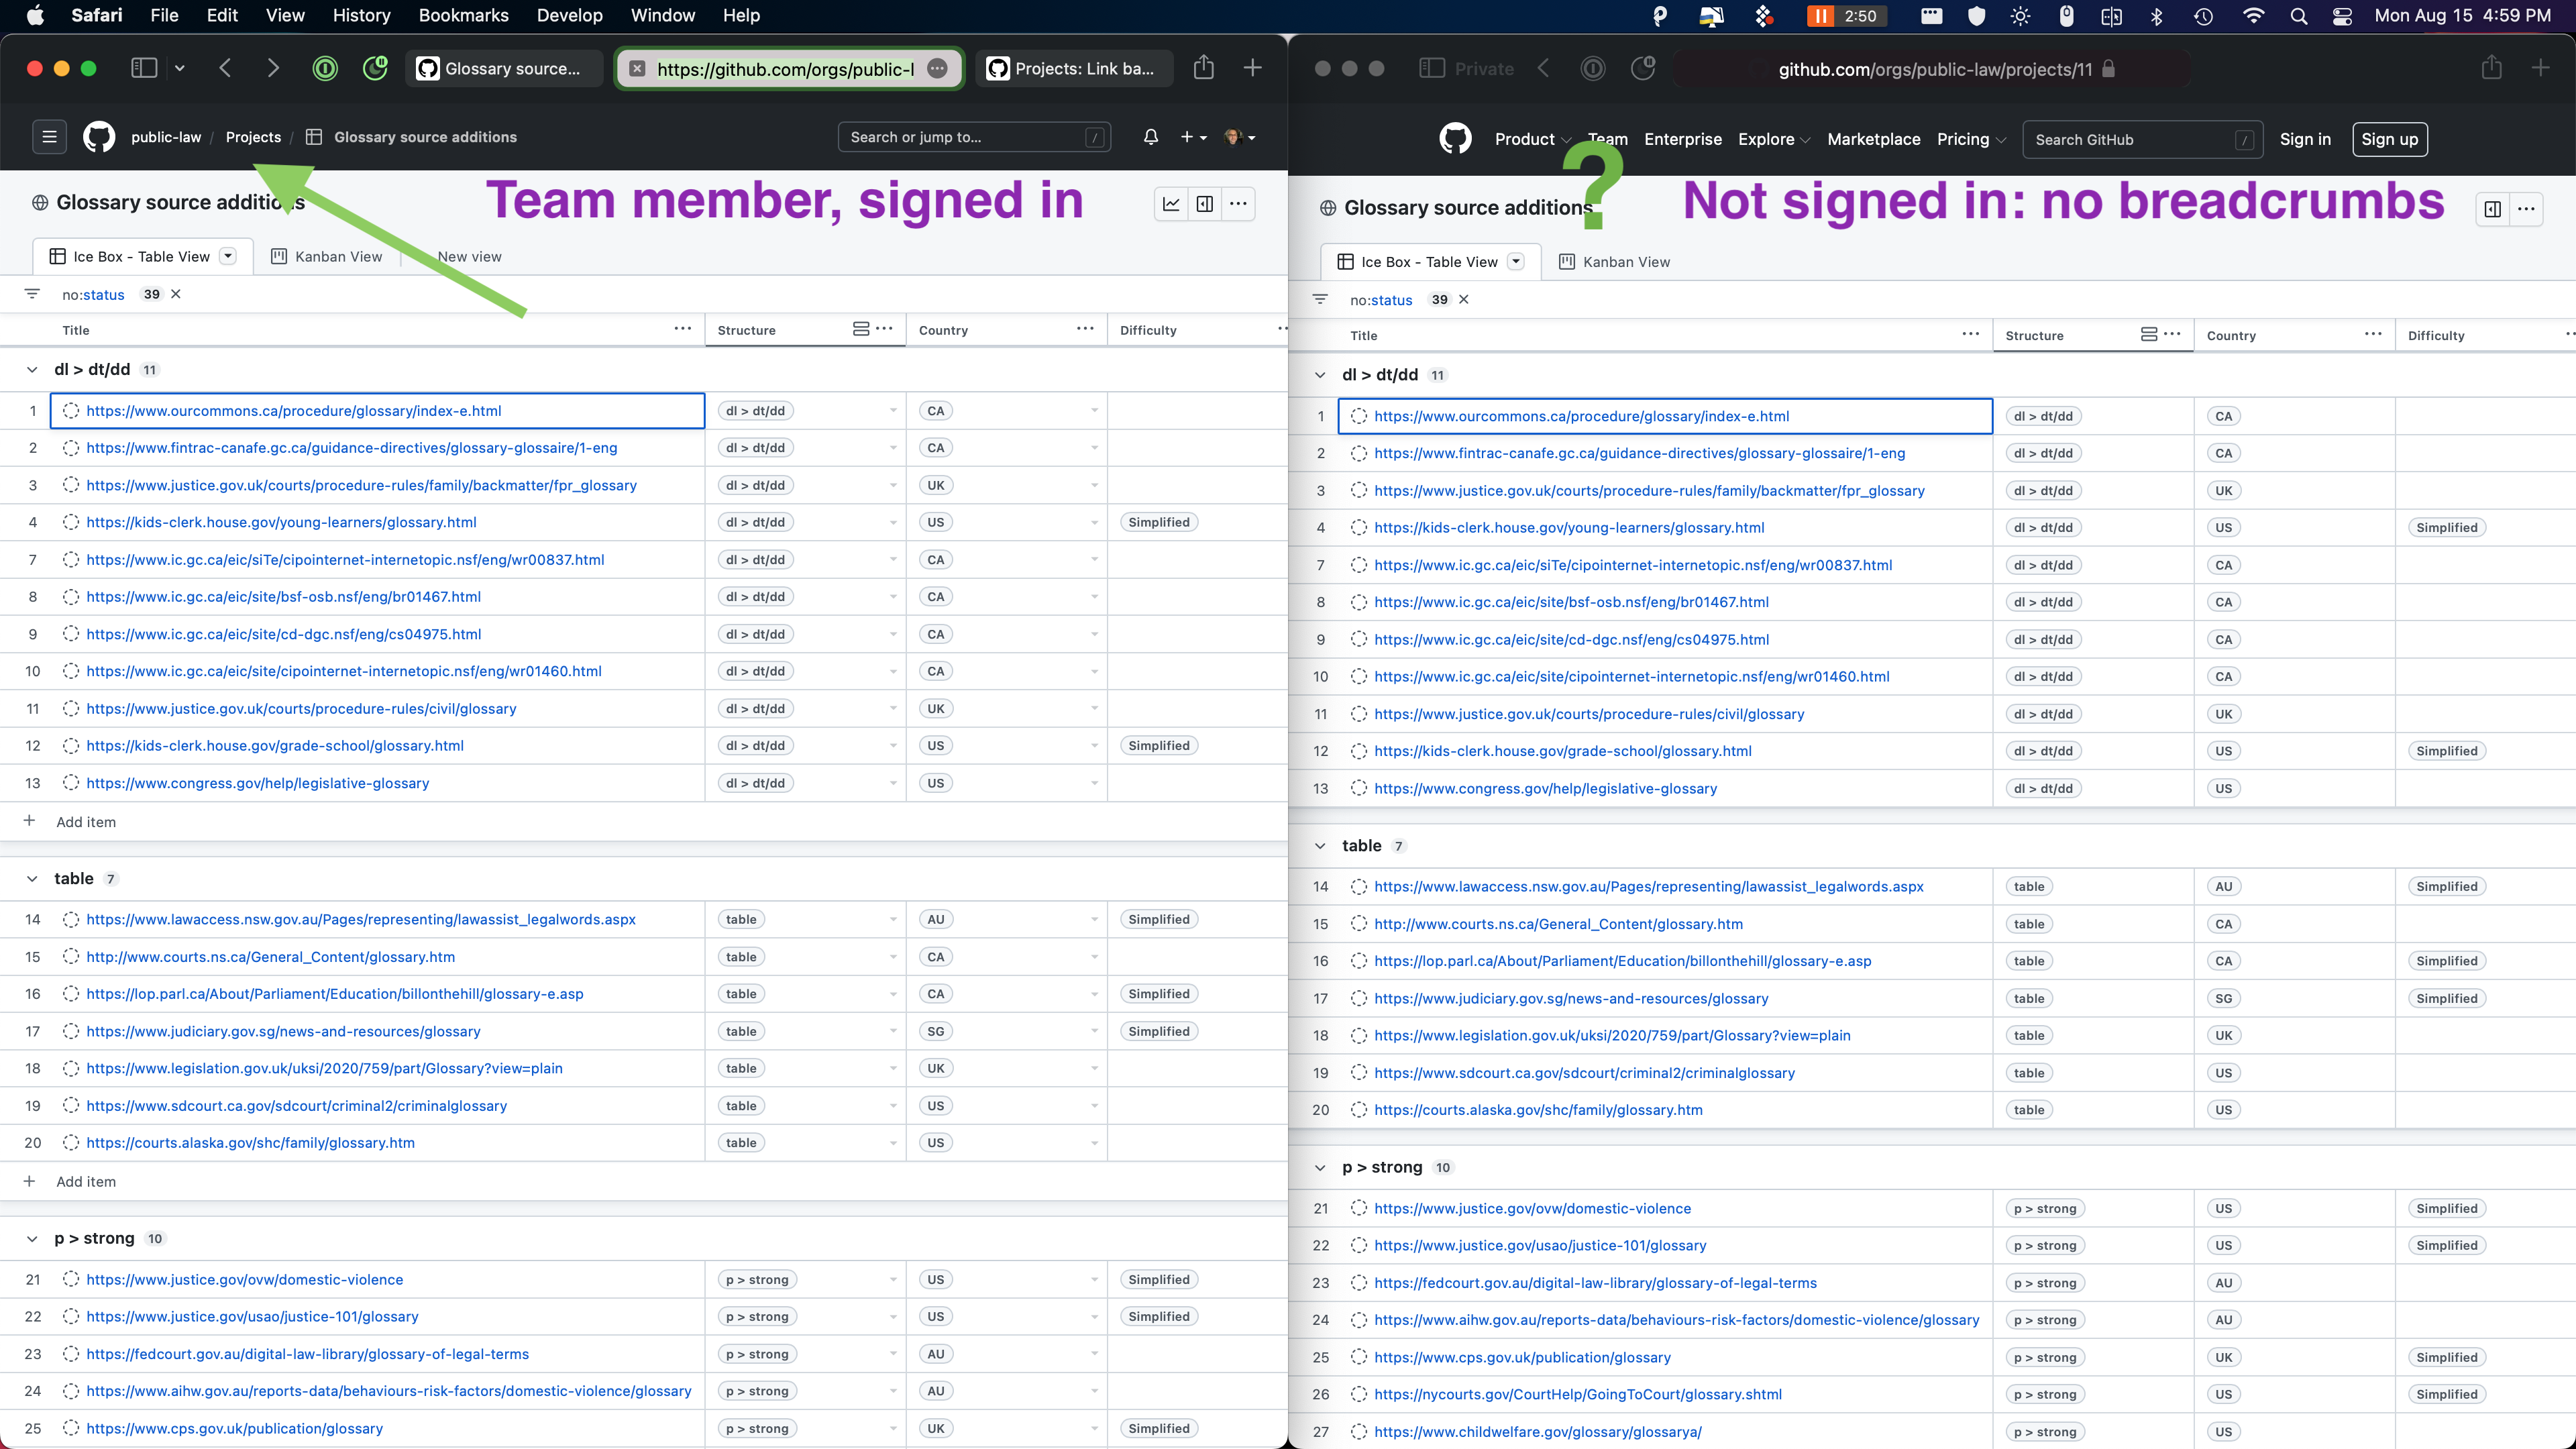This screenshot has width=2576, height=1449.
Task: Open the congress.gov legislative-glossary link
Action: coord(258,783)
